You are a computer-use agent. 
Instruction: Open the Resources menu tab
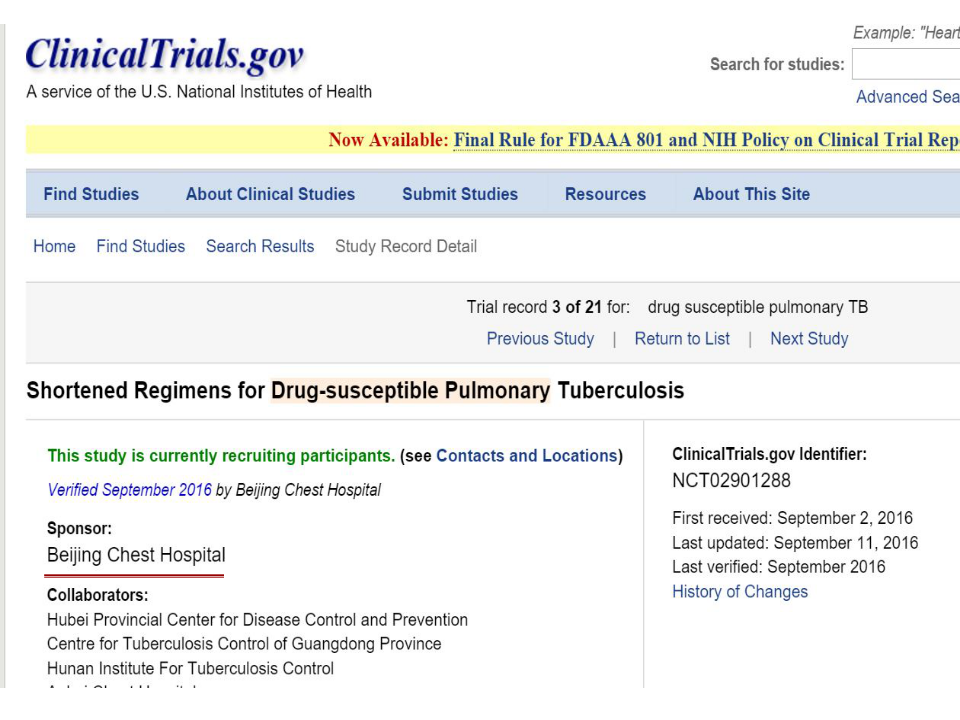click(x=605, y=194)
